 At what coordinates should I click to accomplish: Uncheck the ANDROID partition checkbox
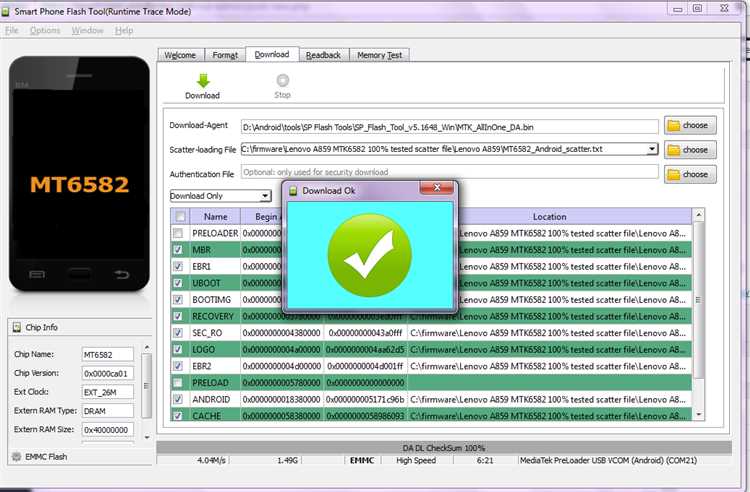pos(179,399)
